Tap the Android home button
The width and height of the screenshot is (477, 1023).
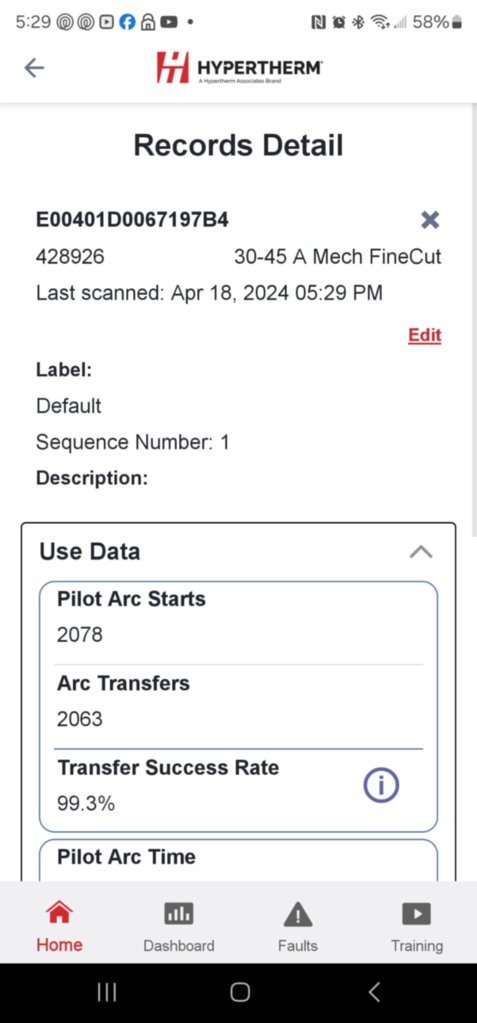pos(239,992)
